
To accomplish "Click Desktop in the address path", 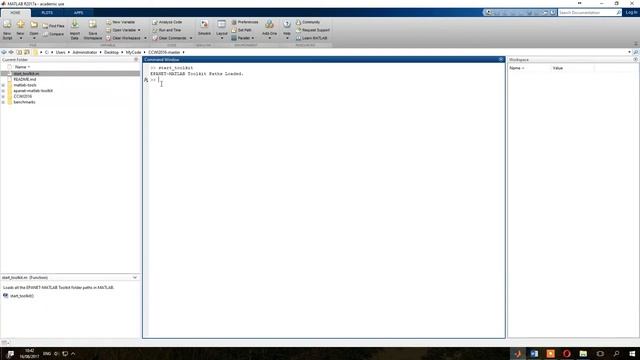I will coord(111,52).
